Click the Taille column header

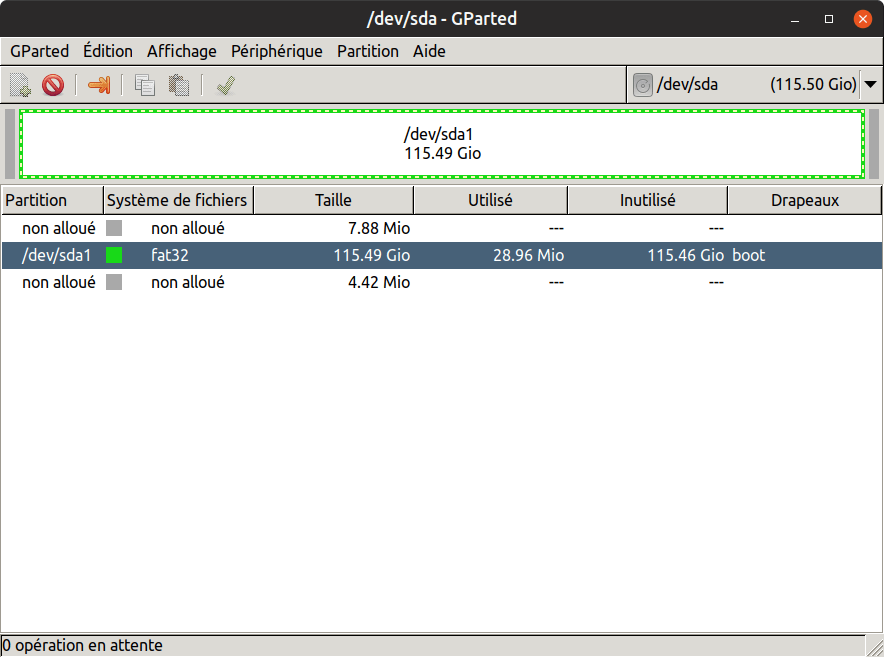333,200
